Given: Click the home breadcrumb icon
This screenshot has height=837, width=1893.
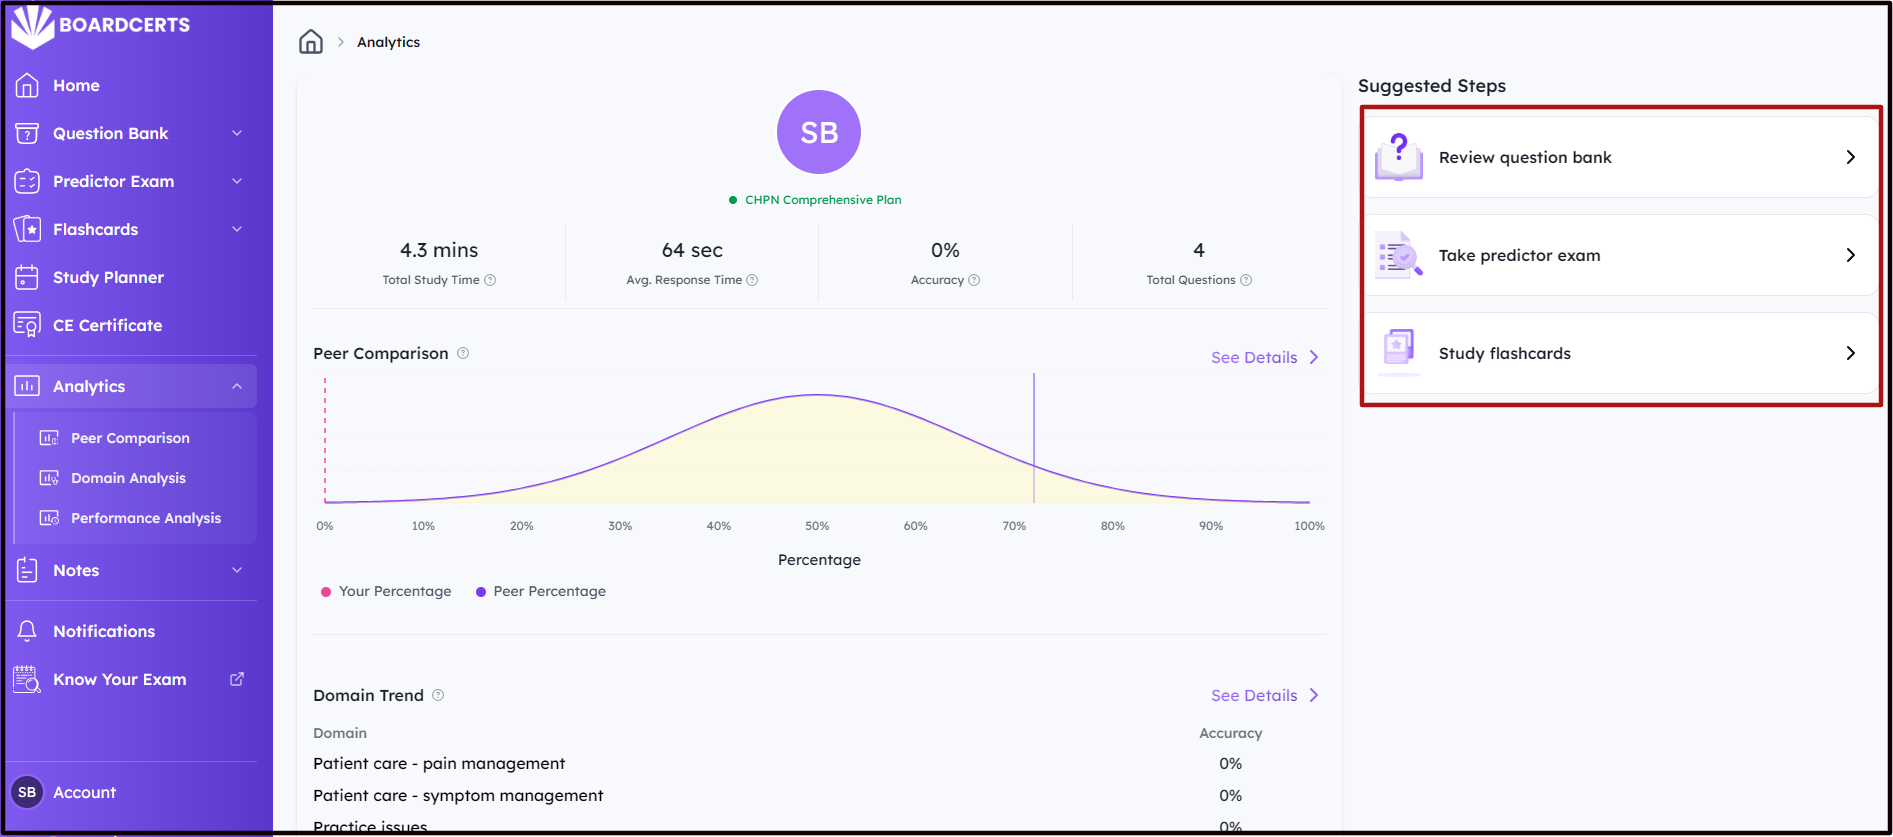Looking at the screenshot, I should click(x=311, y=42).
